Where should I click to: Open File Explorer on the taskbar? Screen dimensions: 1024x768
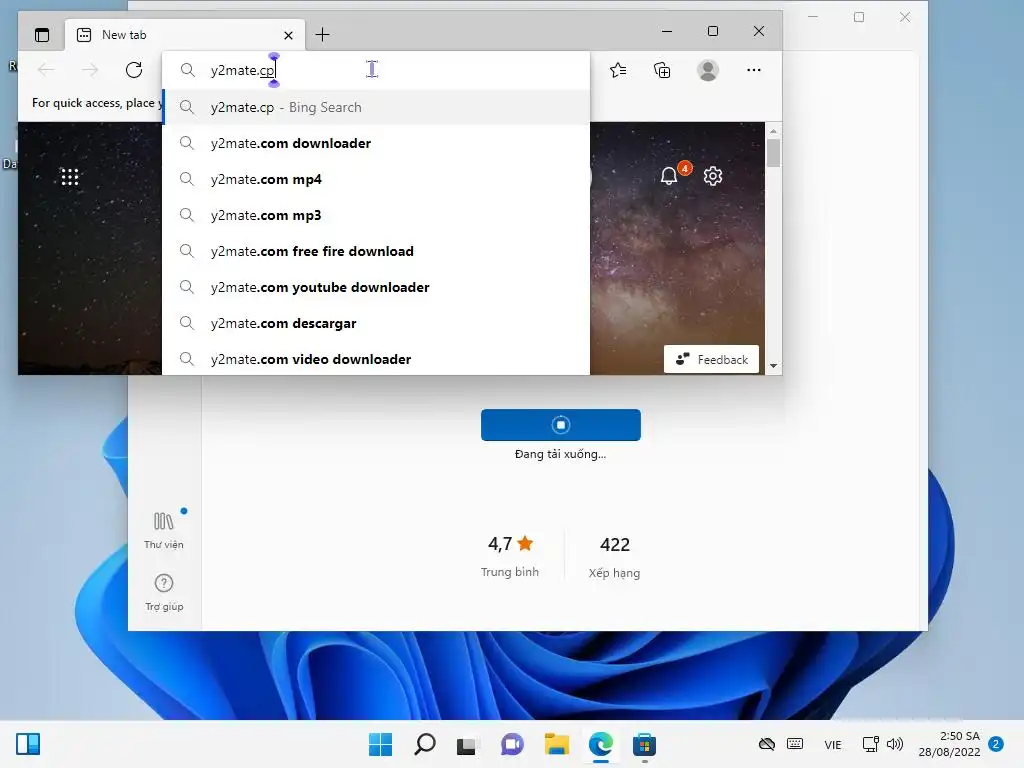pos(557,744)
